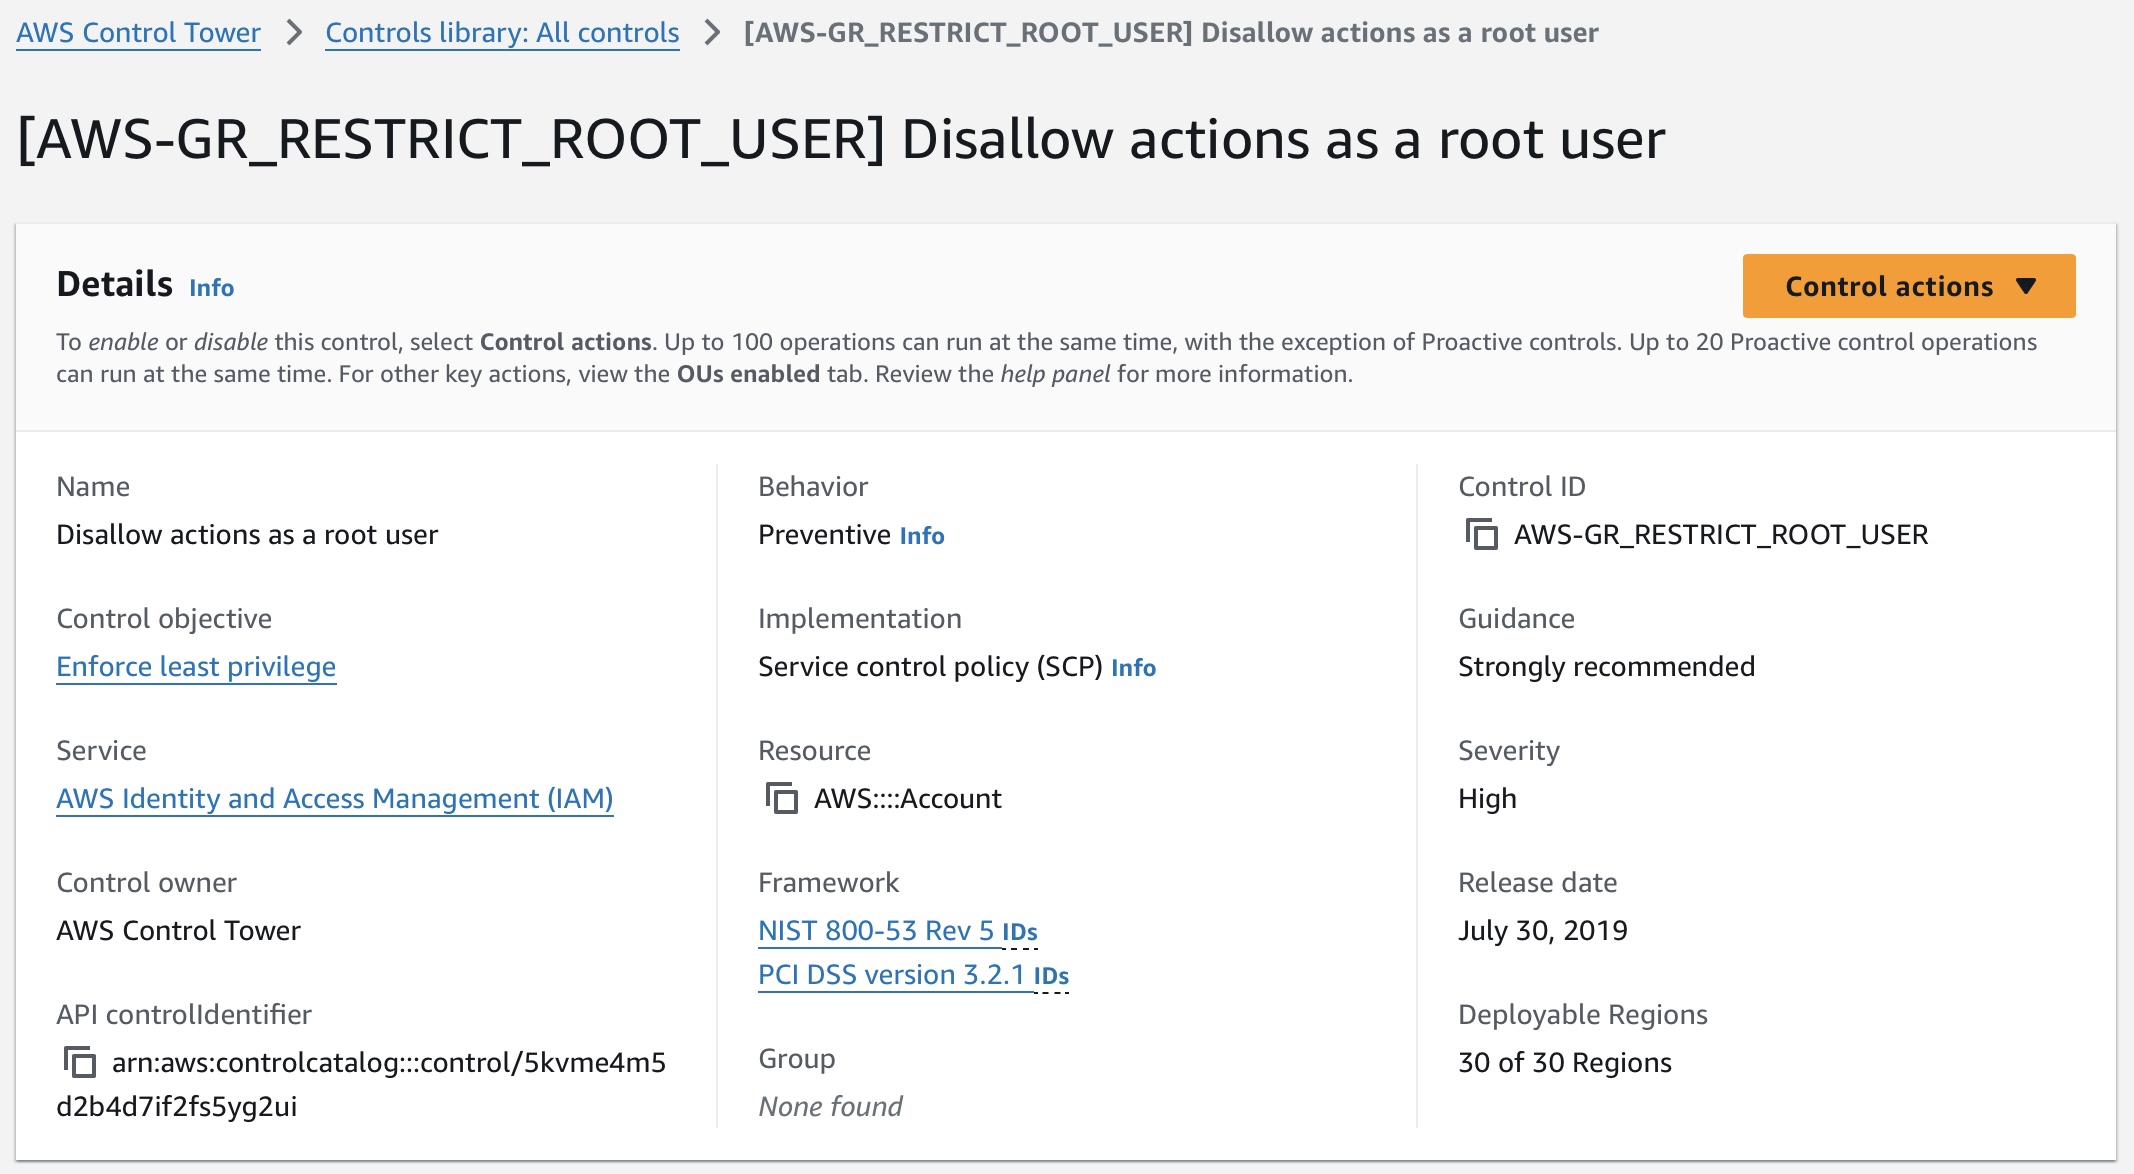Screen dimensions: 2134x1174
Task: Open PCI DSS version 3.2.1 link
Action: click(x=891, y=975)
